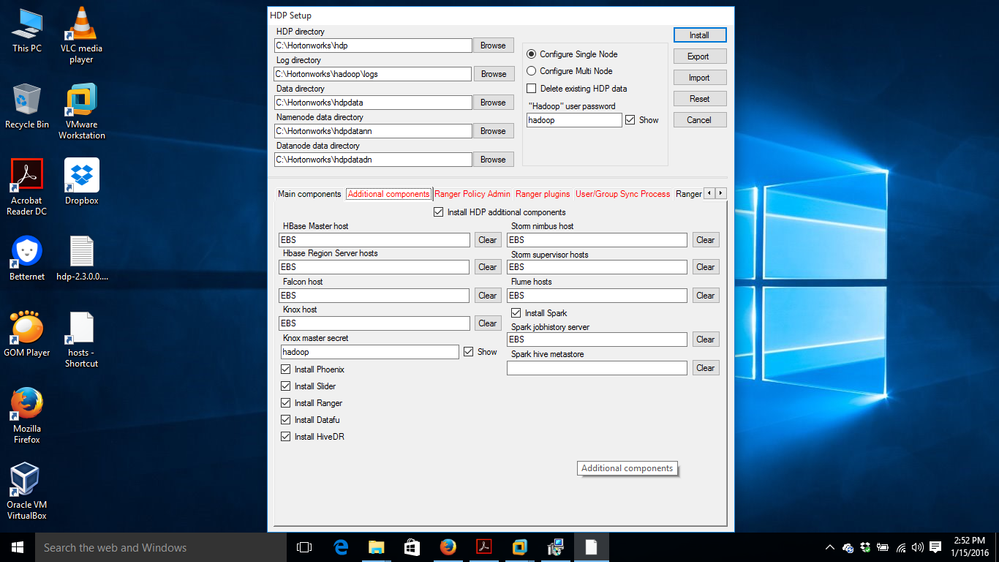Enable Delete existing HDP data checkbox
999x562 pixels.
(532, 89)
